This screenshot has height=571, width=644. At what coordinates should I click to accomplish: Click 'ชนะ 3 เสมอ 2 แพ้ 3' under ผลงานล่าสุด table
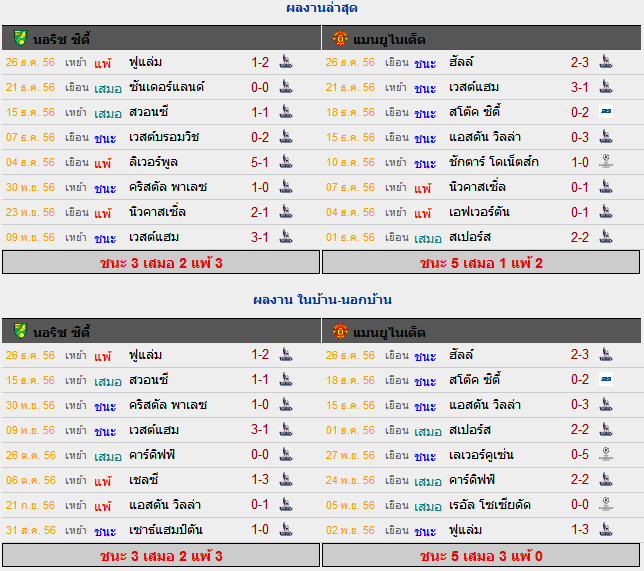coord(161,262)
